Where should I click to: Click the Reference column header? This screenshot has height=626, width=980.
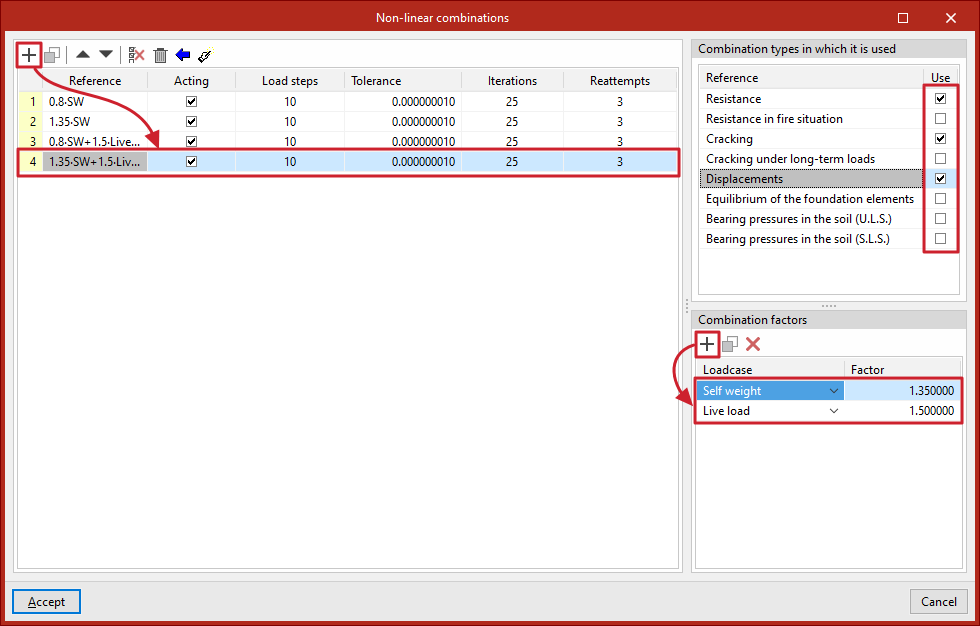coord(95,81)
